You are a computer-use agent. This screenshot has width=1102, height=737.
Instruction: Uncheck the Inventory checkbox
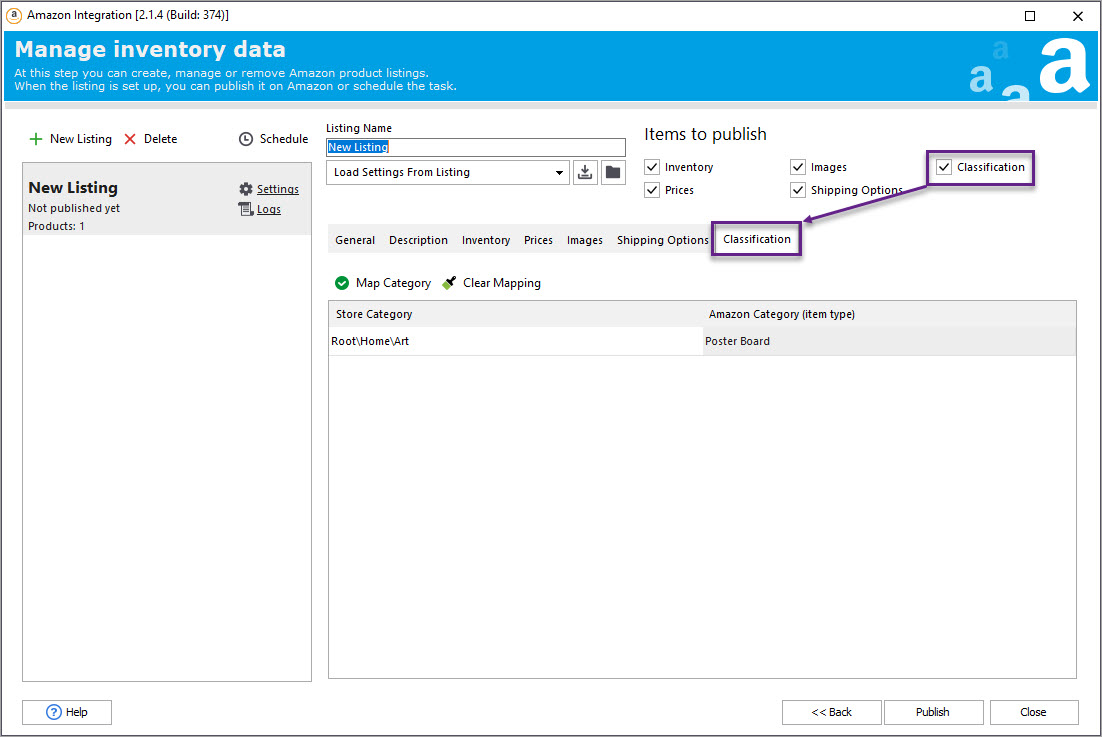[652, 167]
